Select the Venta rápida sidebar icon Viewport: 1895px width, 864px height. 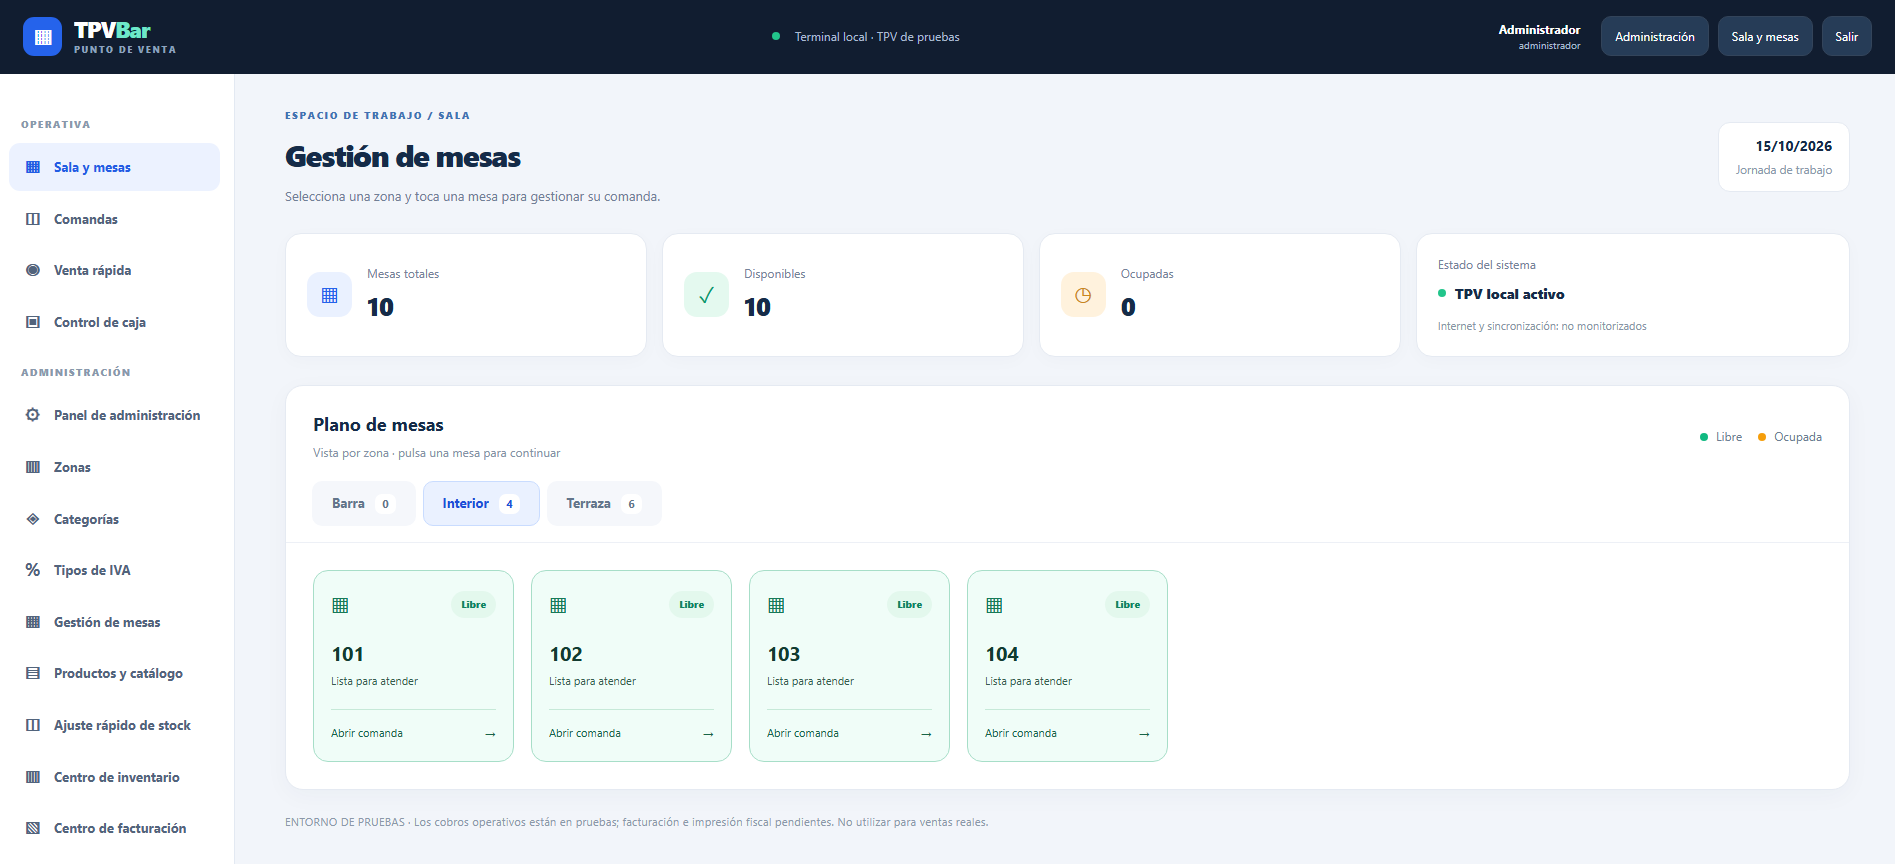tap(33, 270)
